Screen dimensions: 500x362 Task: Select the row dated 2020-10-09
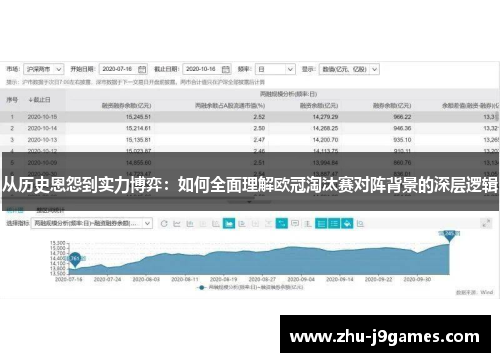coord(249,163)
